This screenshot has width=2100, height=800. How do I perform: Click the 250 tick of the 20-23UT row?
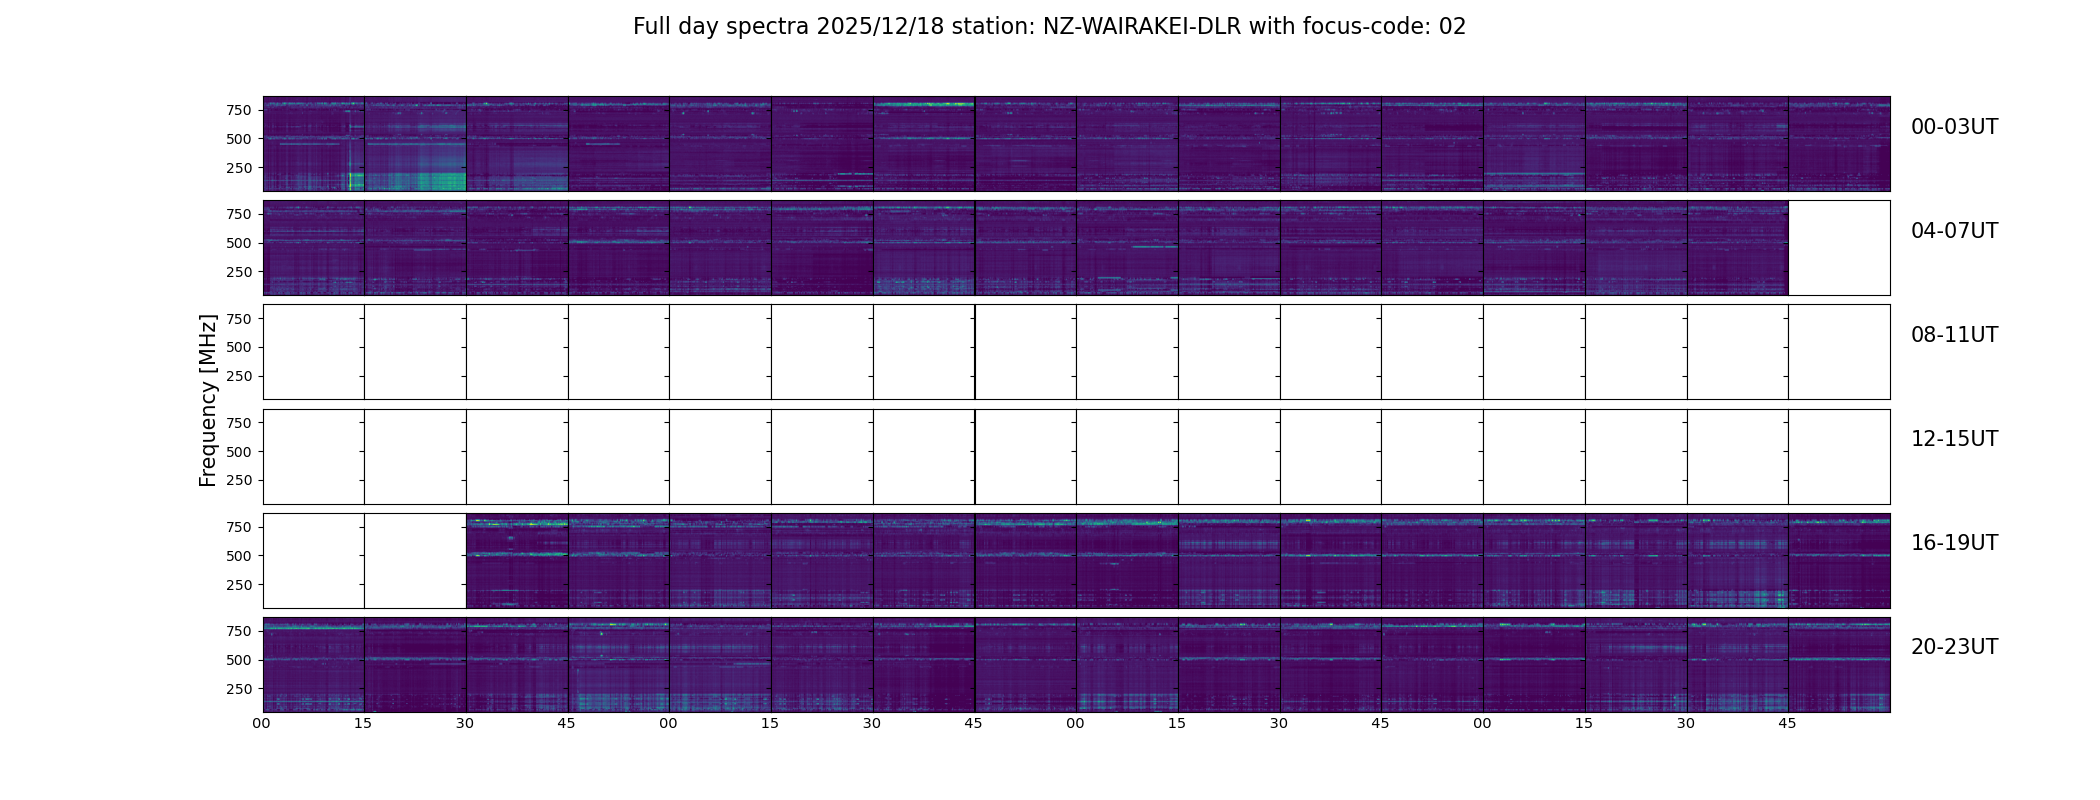(x=239, y=689)
